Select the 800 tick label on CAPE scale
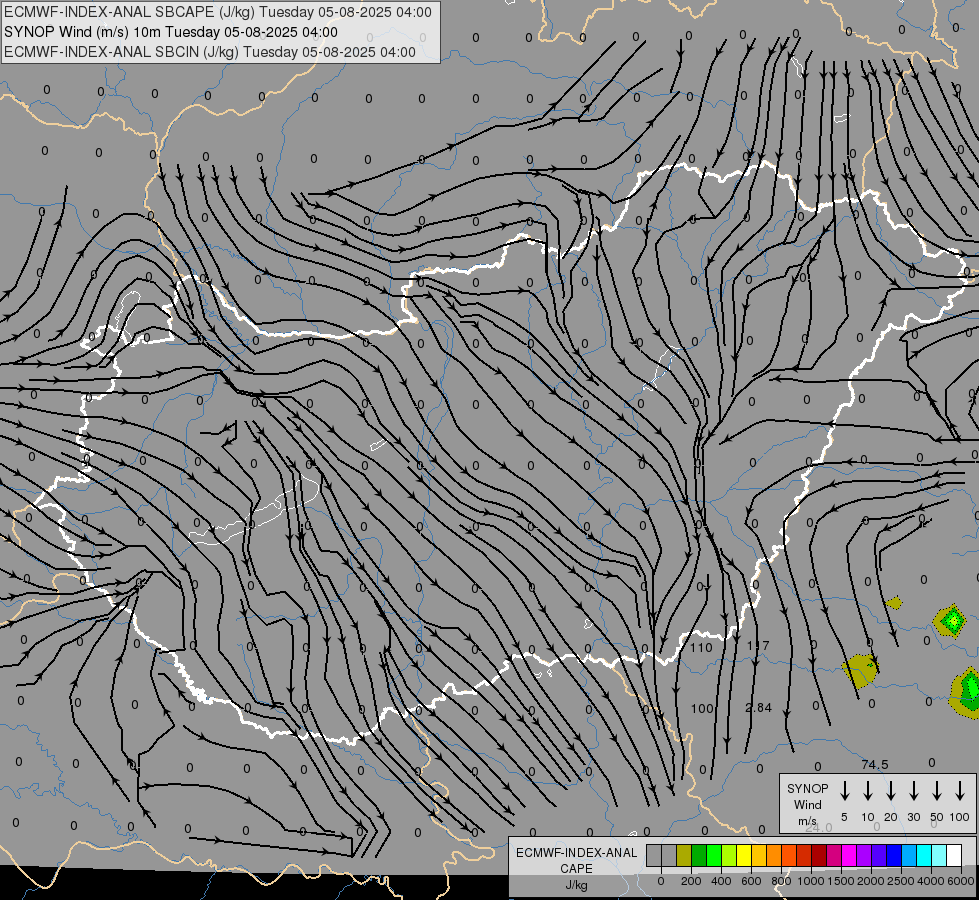The image size is (979, 900). pyautogui.click(x=781, y=881)
